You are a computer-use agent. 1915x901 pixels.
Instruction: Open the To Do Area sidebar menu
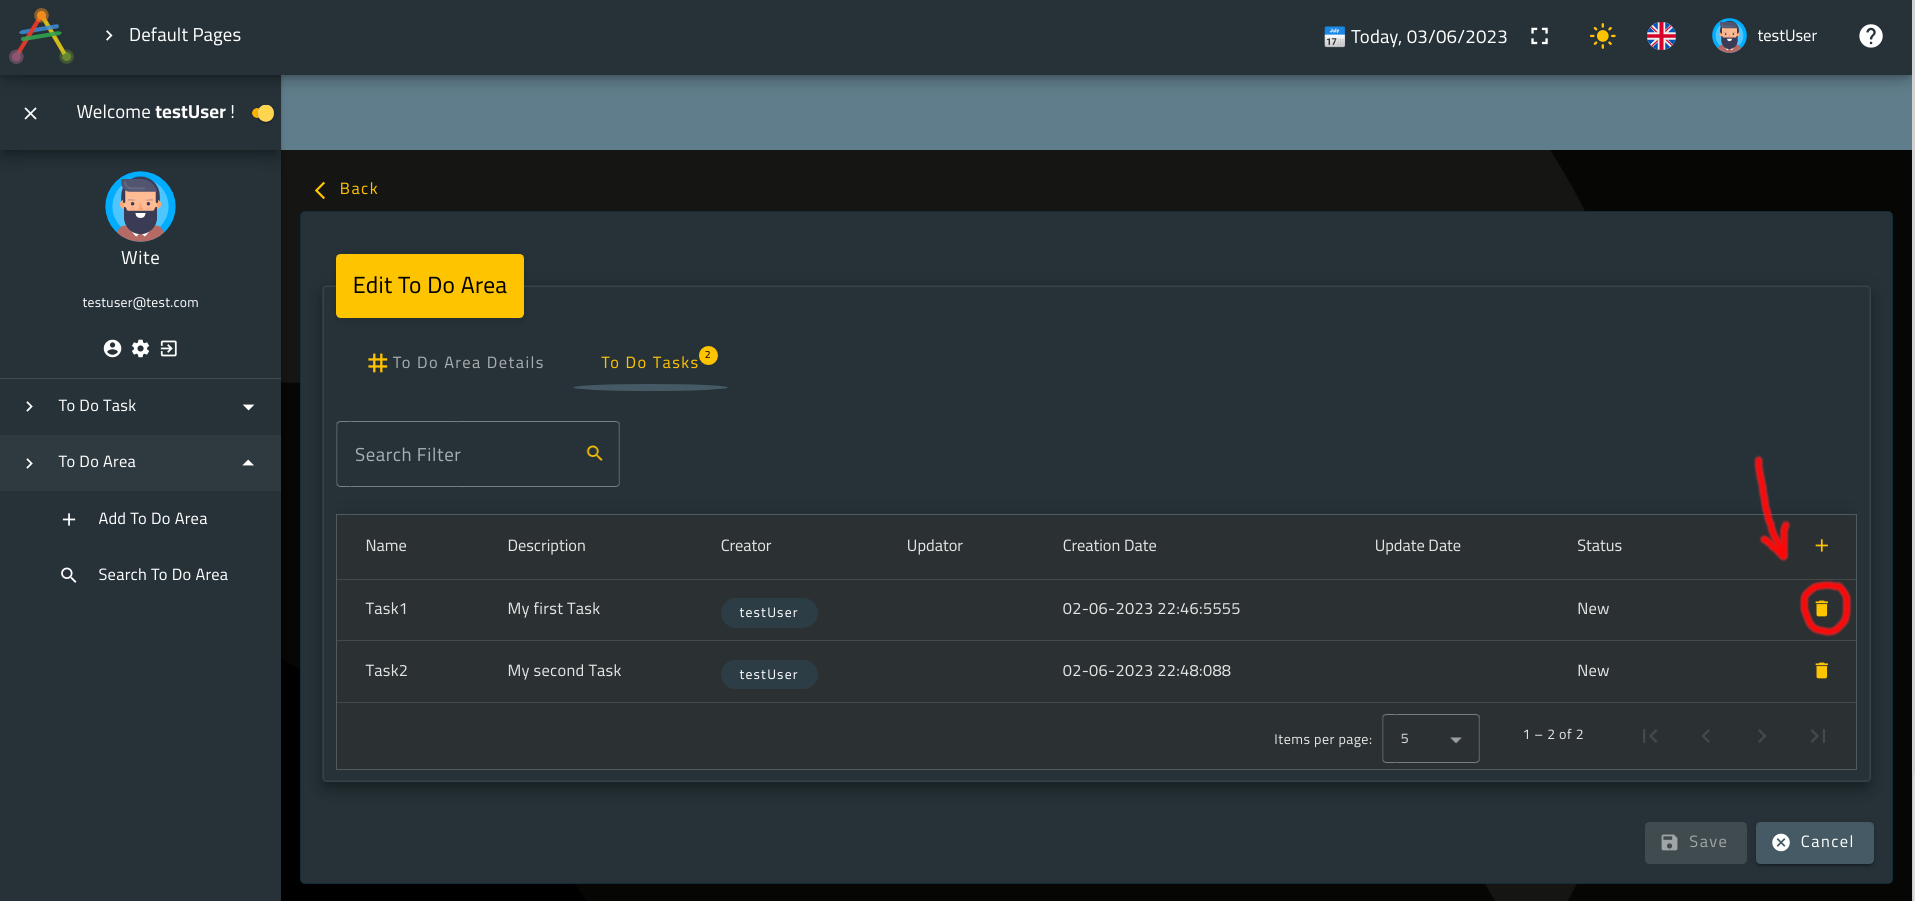coord(140,462)
